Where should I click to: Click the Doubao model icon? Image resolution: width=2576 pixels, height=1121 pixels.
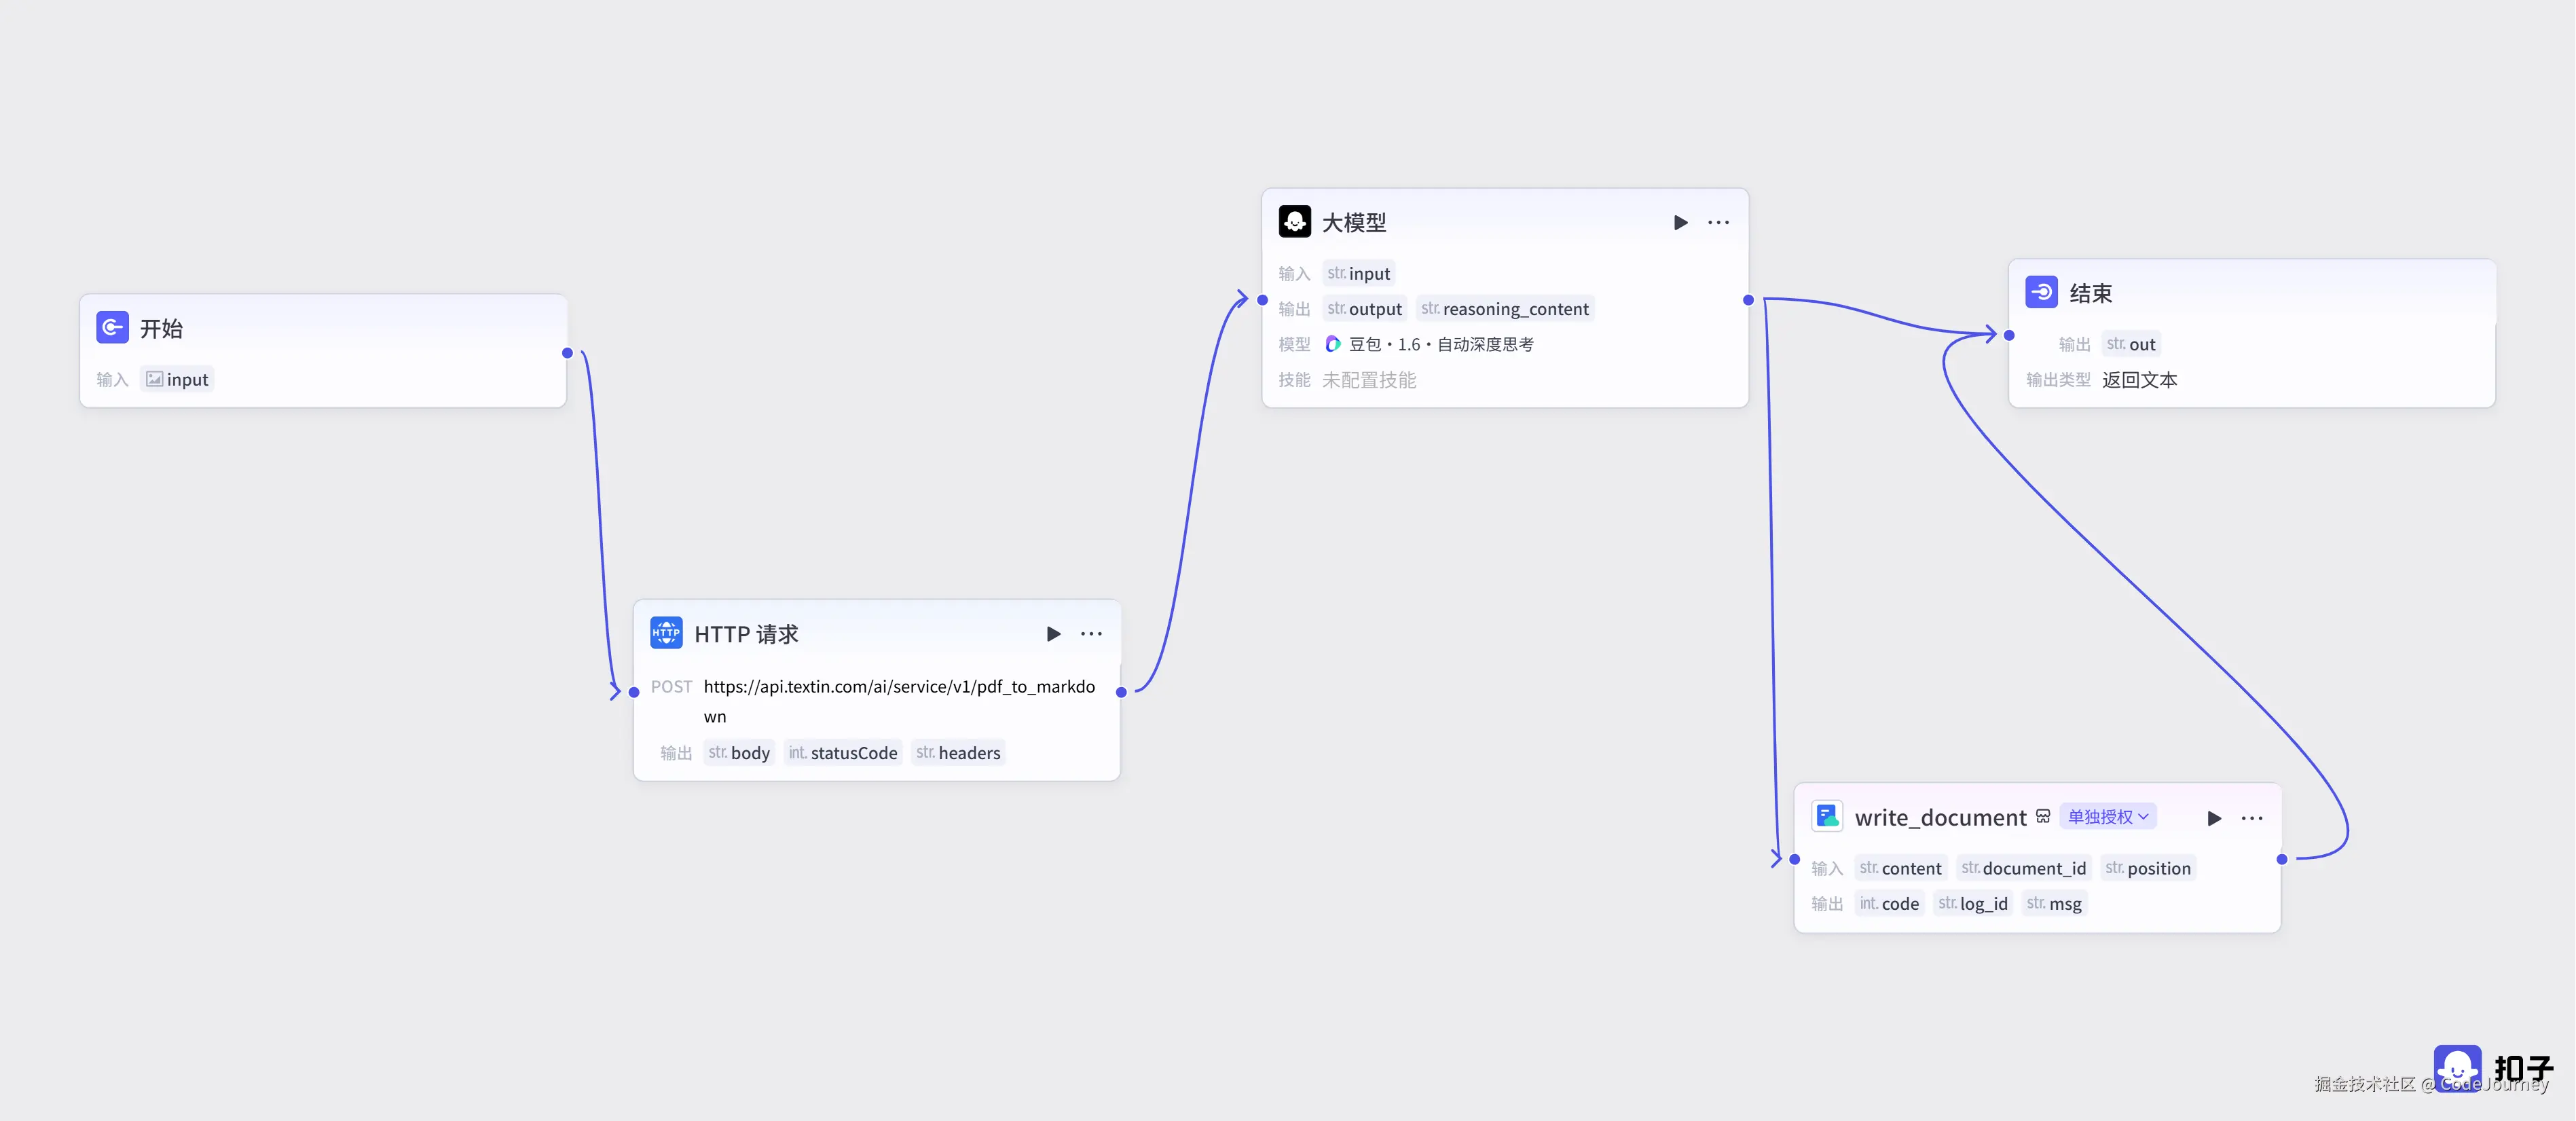tap(1332, 344)
